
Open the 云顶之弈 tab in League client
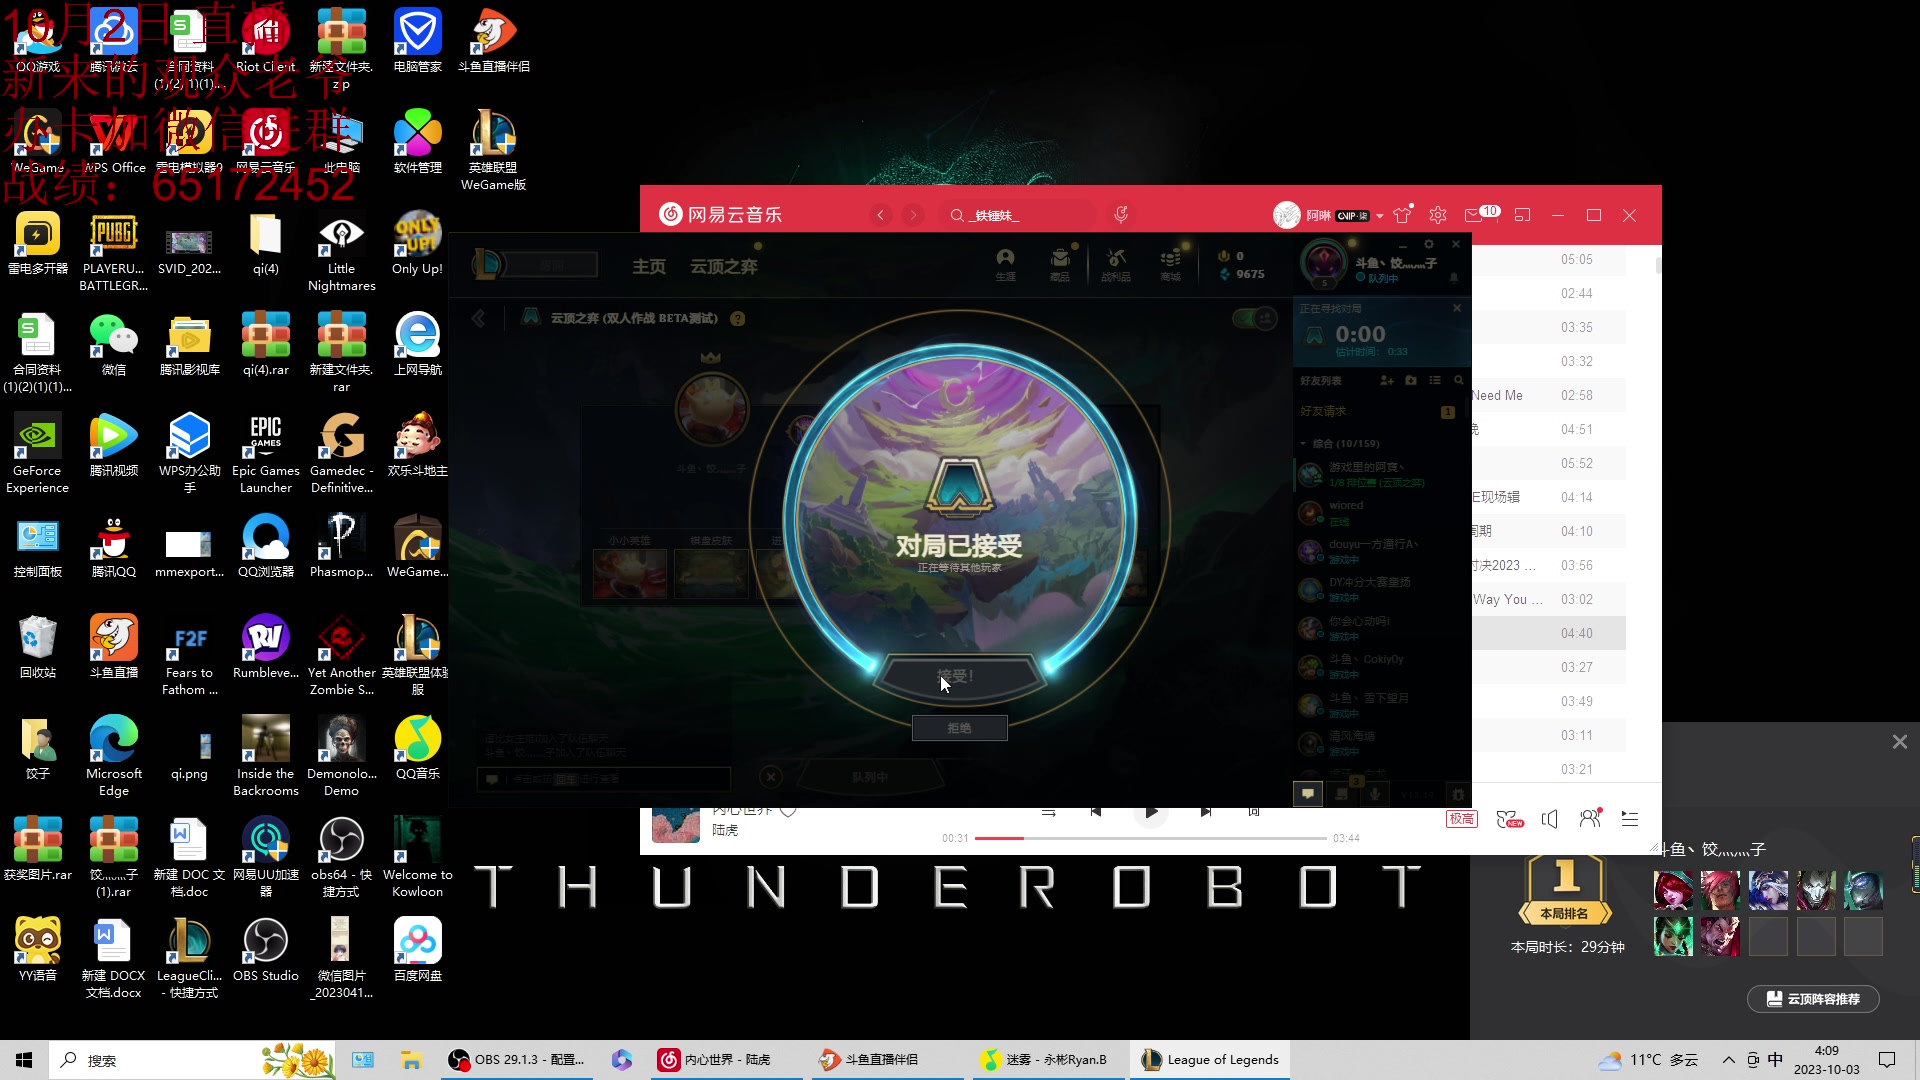tap(724, 266)
